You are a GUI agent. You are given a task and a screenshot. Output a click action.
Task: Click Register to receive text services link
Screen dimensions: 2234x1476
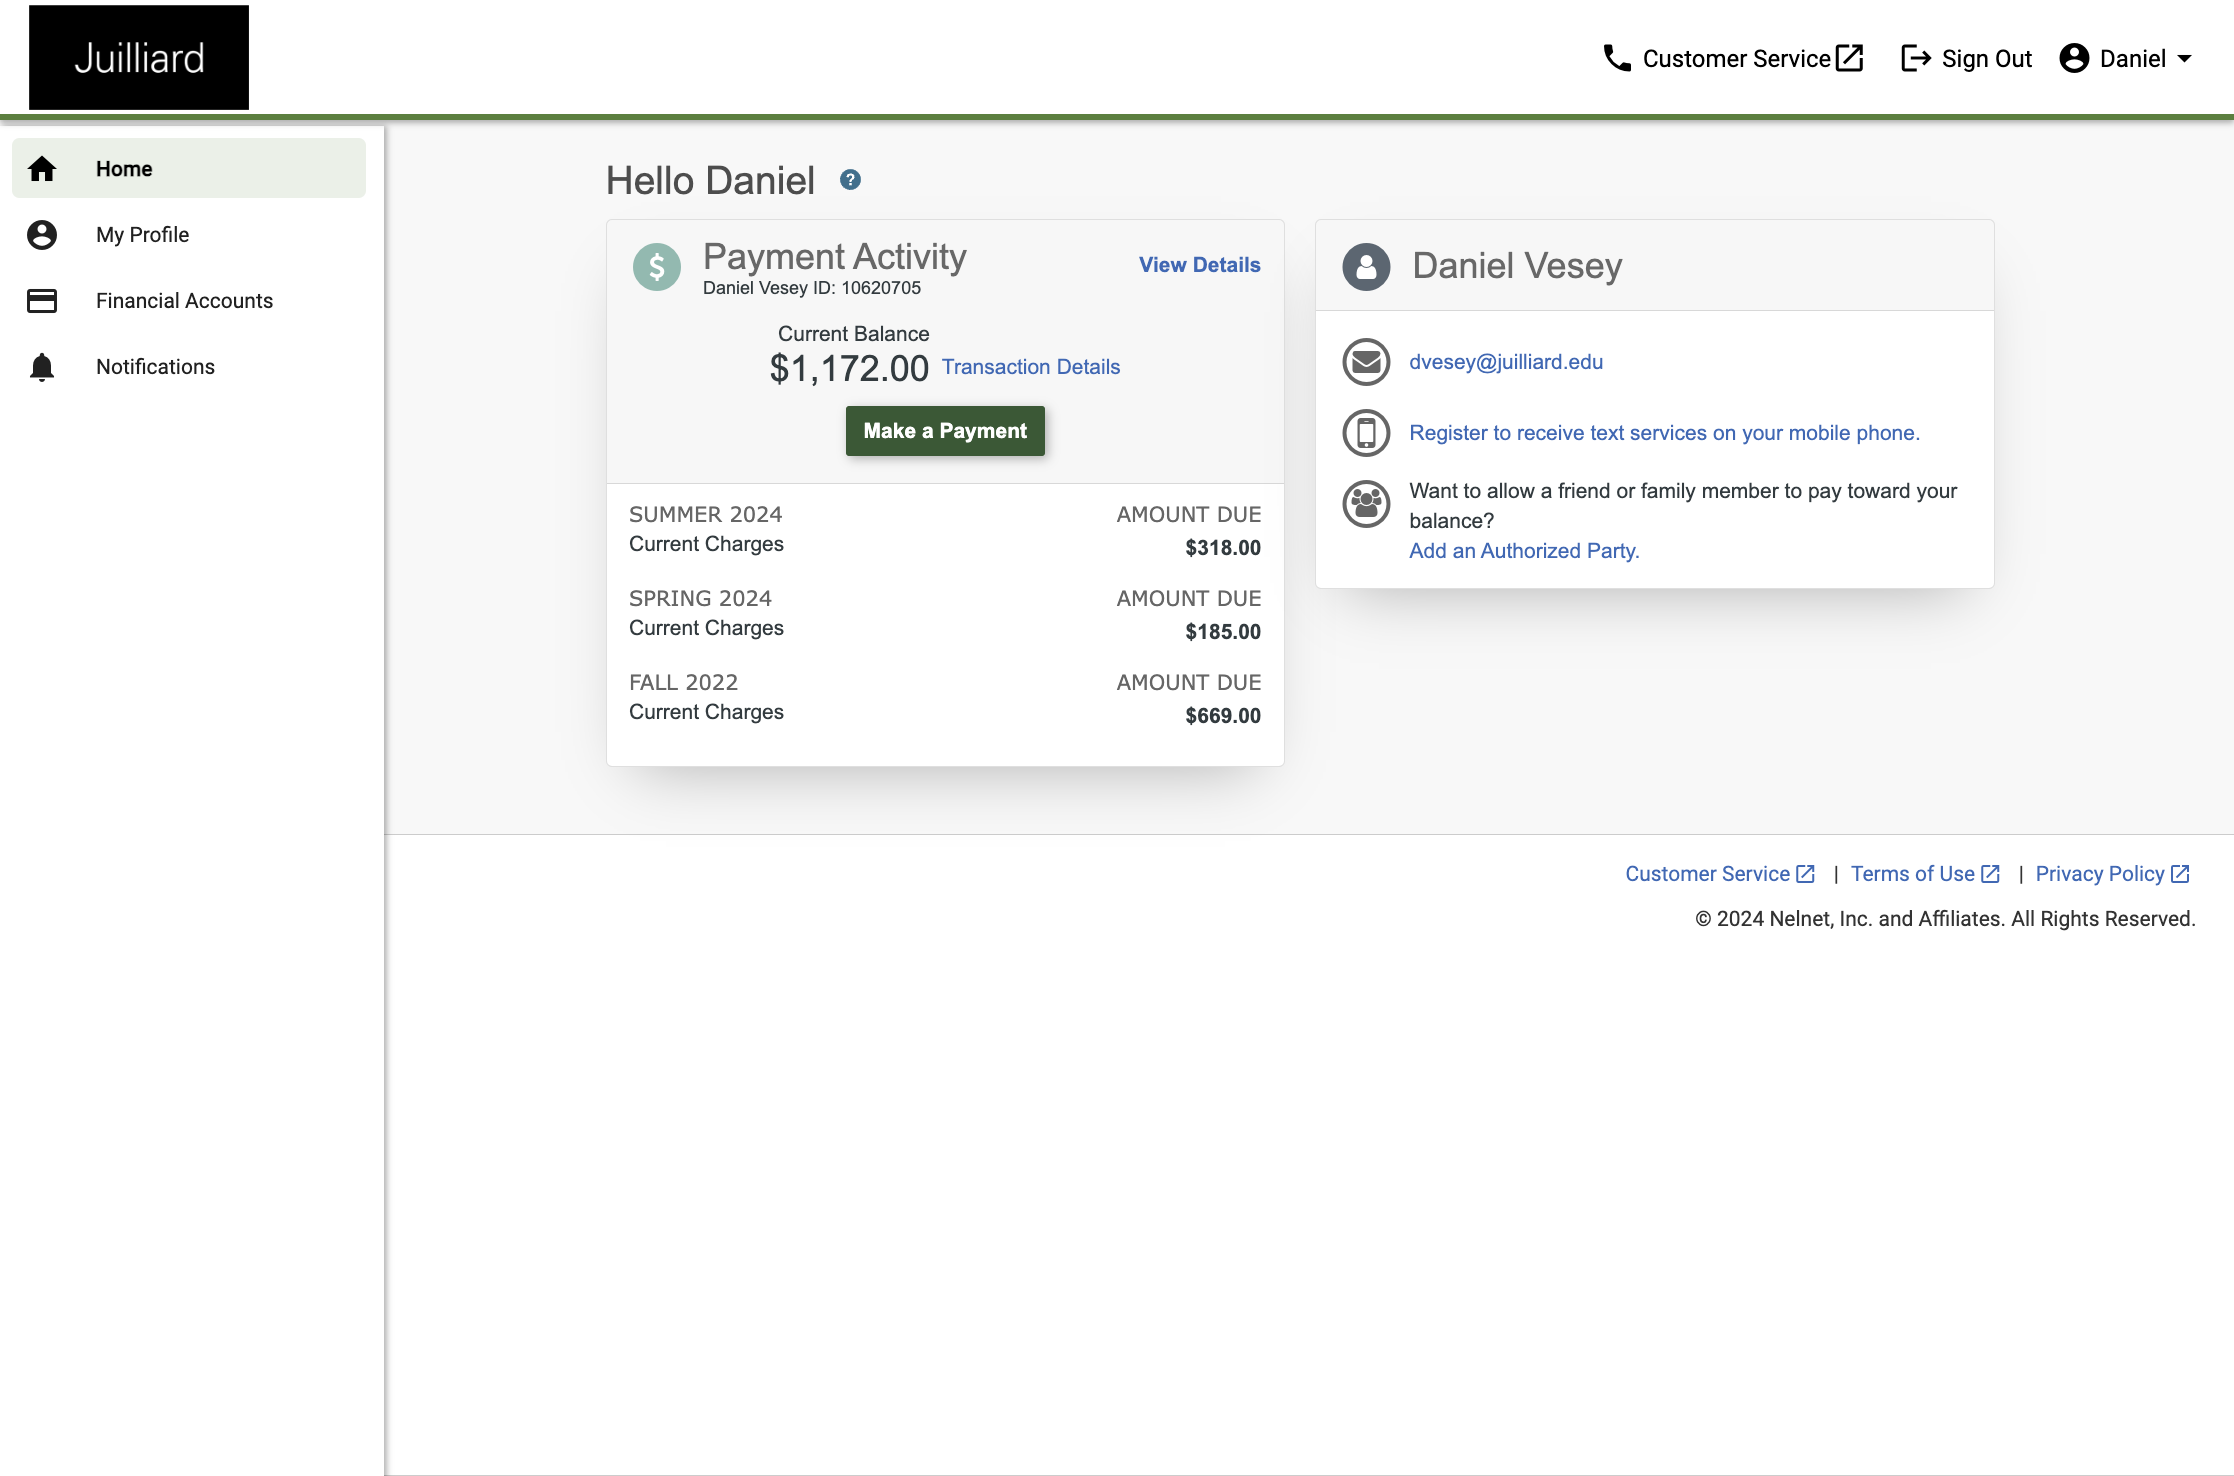coord(1665,433)
